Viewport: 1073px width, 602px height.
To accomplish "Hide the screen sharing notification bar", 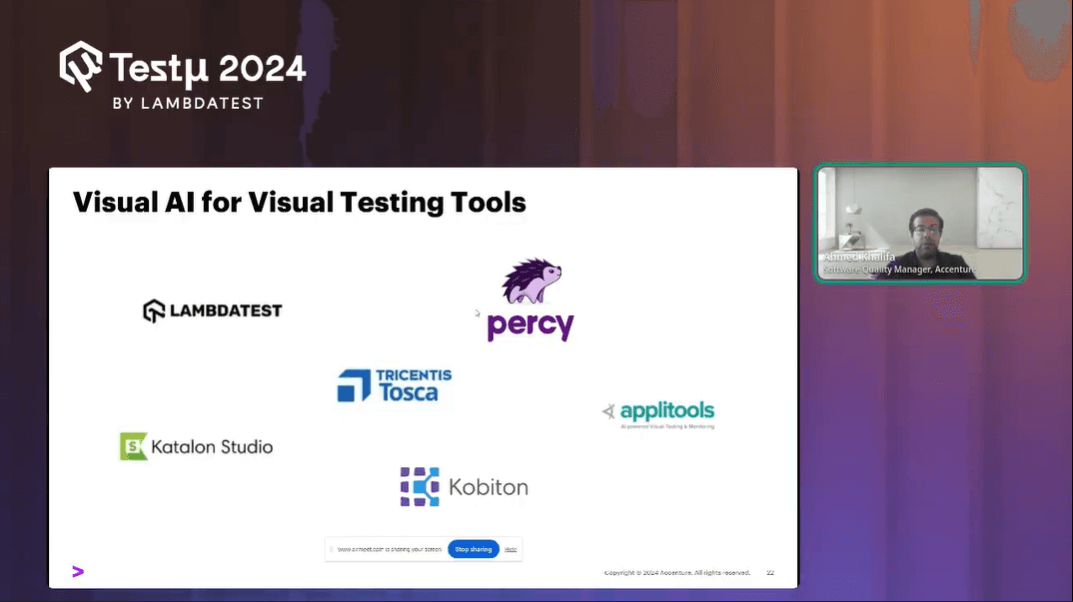I will pos(510,548).
